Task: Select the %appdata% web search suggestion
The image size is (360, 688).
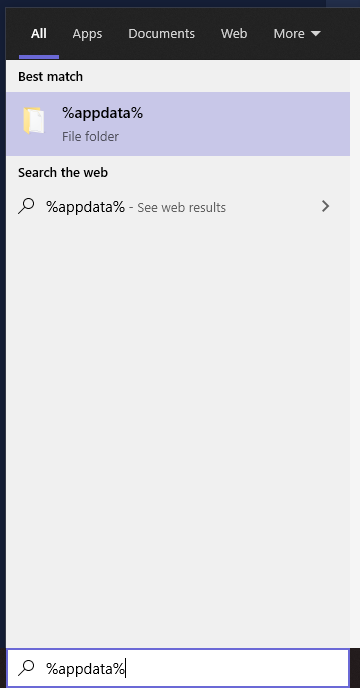Action: point(174,206)
